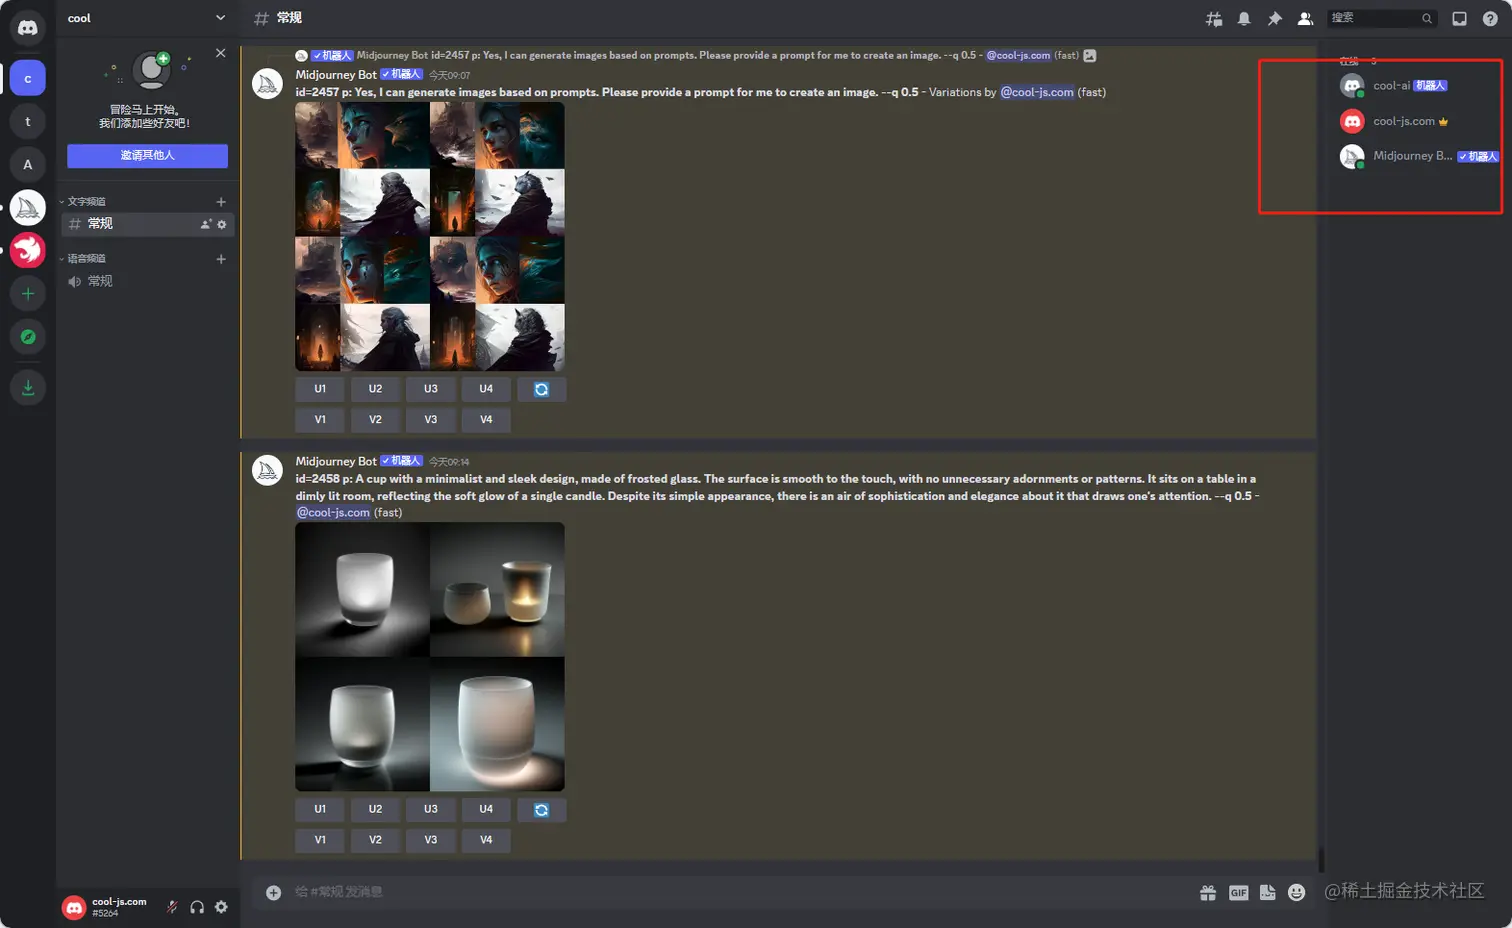Image resolution: width=1512 pixels, height=928 pixels.
Task: Click the download apps icon
Action: 28,388
